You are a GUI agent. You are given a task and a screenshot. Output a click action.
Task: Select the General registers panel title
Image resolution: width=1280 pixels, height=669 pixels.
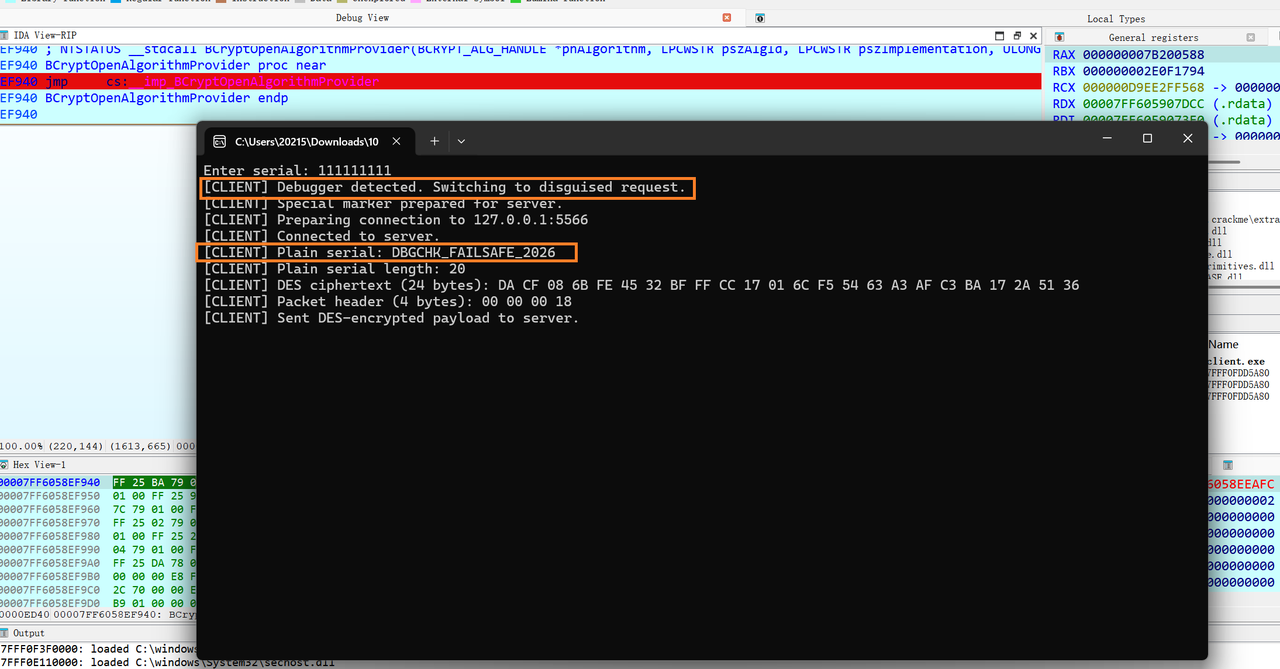point(1153,37)
